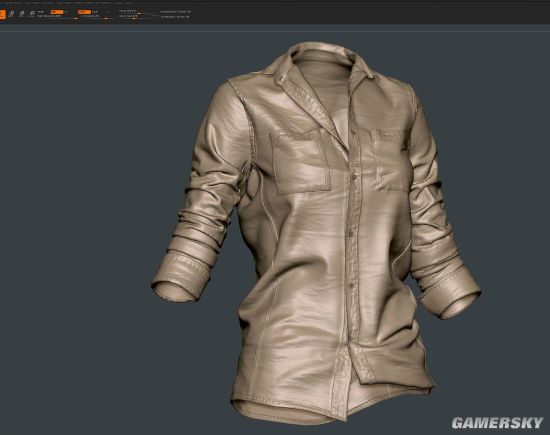The height and width of the screenshot is (435, 550).
Task: Click the GAMERSKY watermark
Action: (x=497, y=423)
